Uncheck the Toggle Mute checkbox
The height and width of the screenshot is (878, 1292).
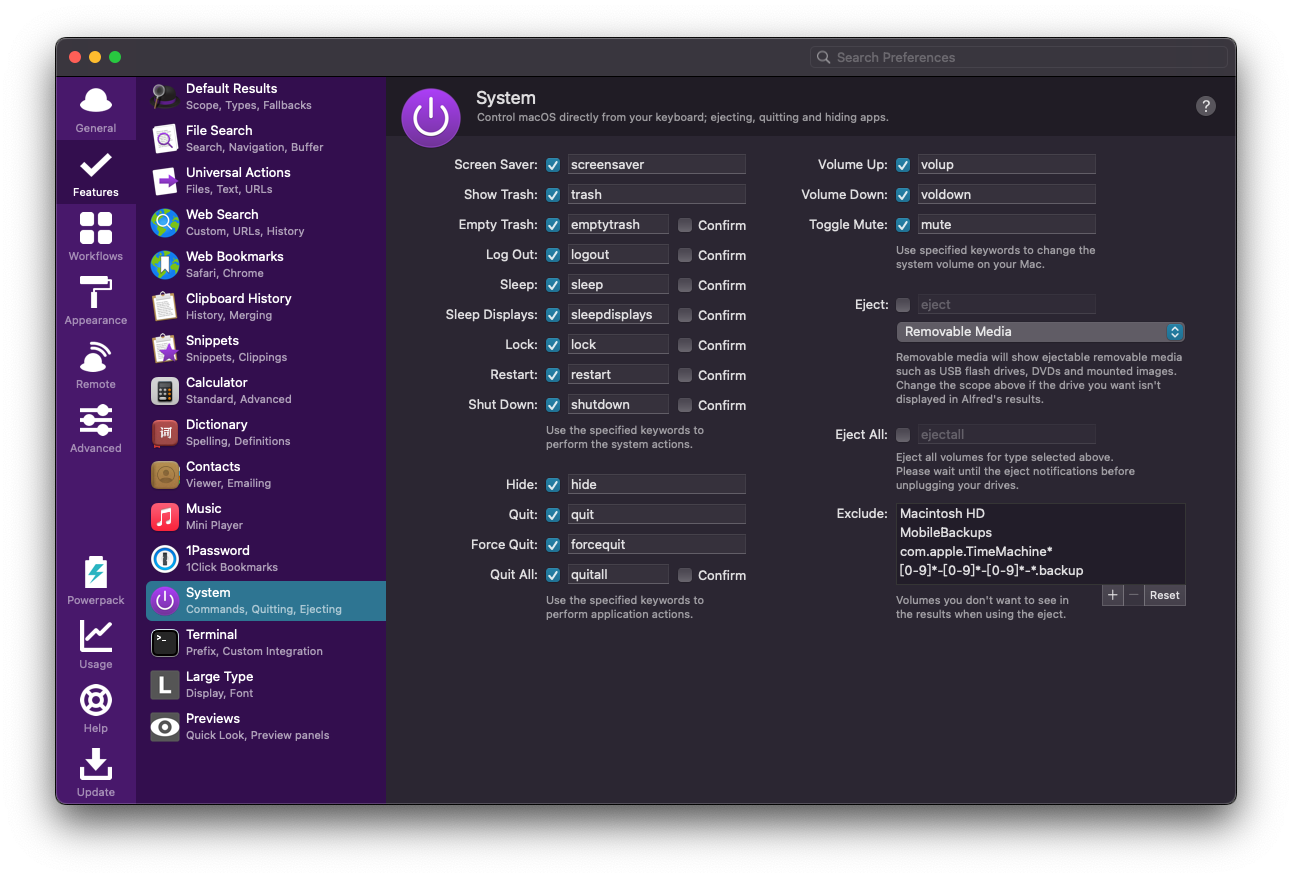click(903, 225)
